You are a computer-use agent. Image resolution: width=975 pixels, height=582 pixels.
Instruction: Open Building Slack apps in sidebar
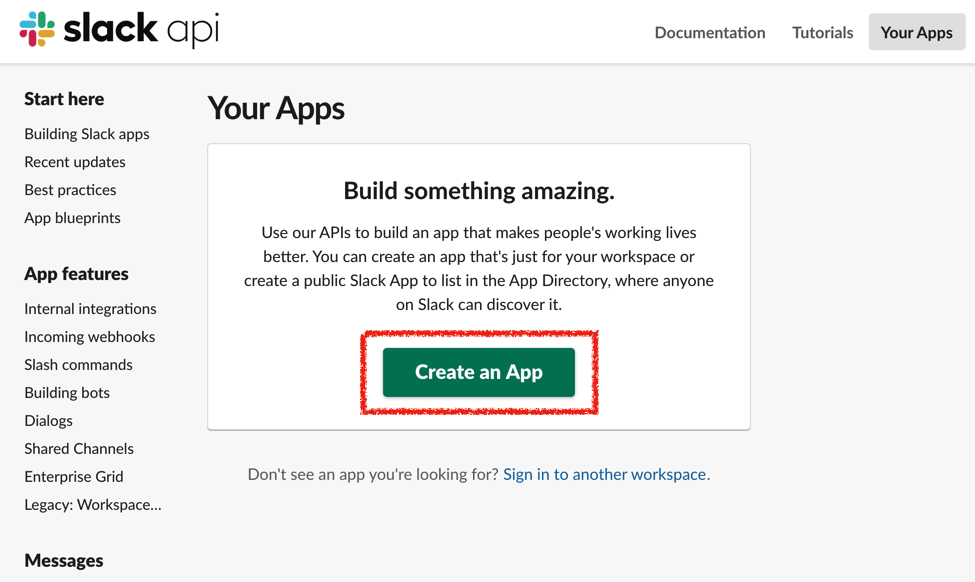click(x=87, y=134)
